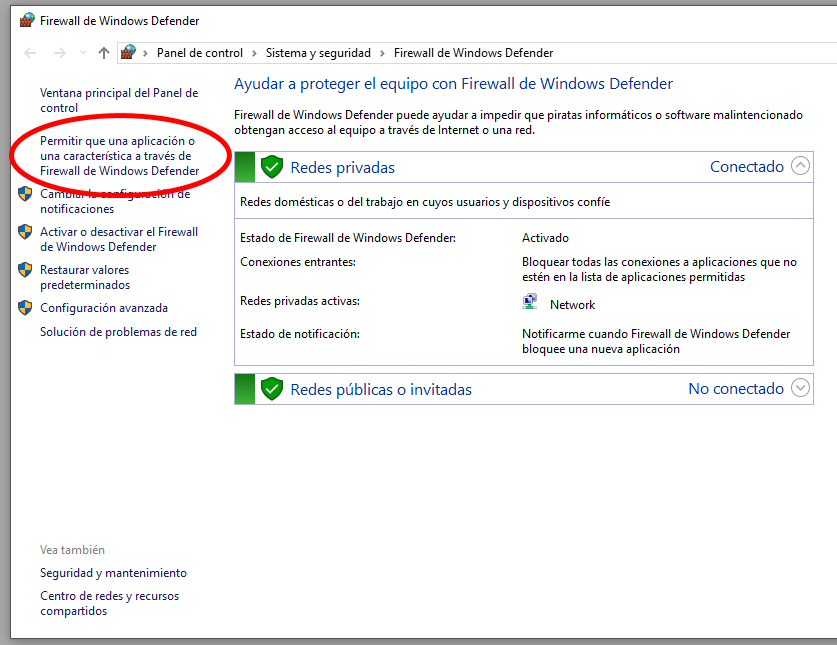
Task: Open recent locations dropdown arrow
Action: click(83, 53)
